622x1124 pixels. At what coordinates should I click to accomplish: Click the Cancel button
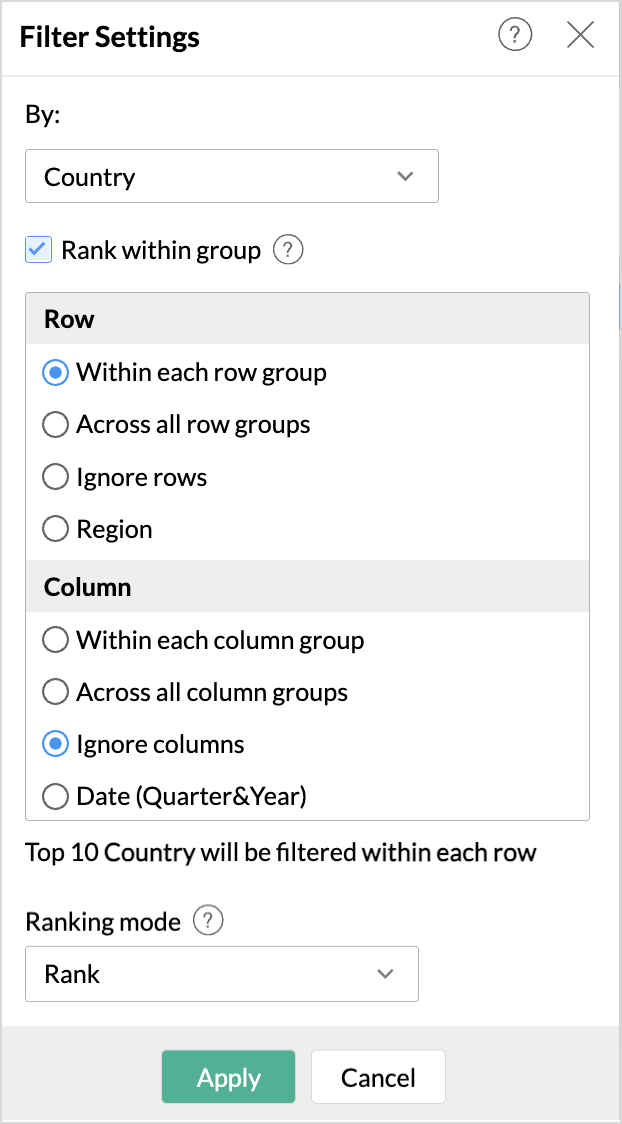[x=378, y=1077]
